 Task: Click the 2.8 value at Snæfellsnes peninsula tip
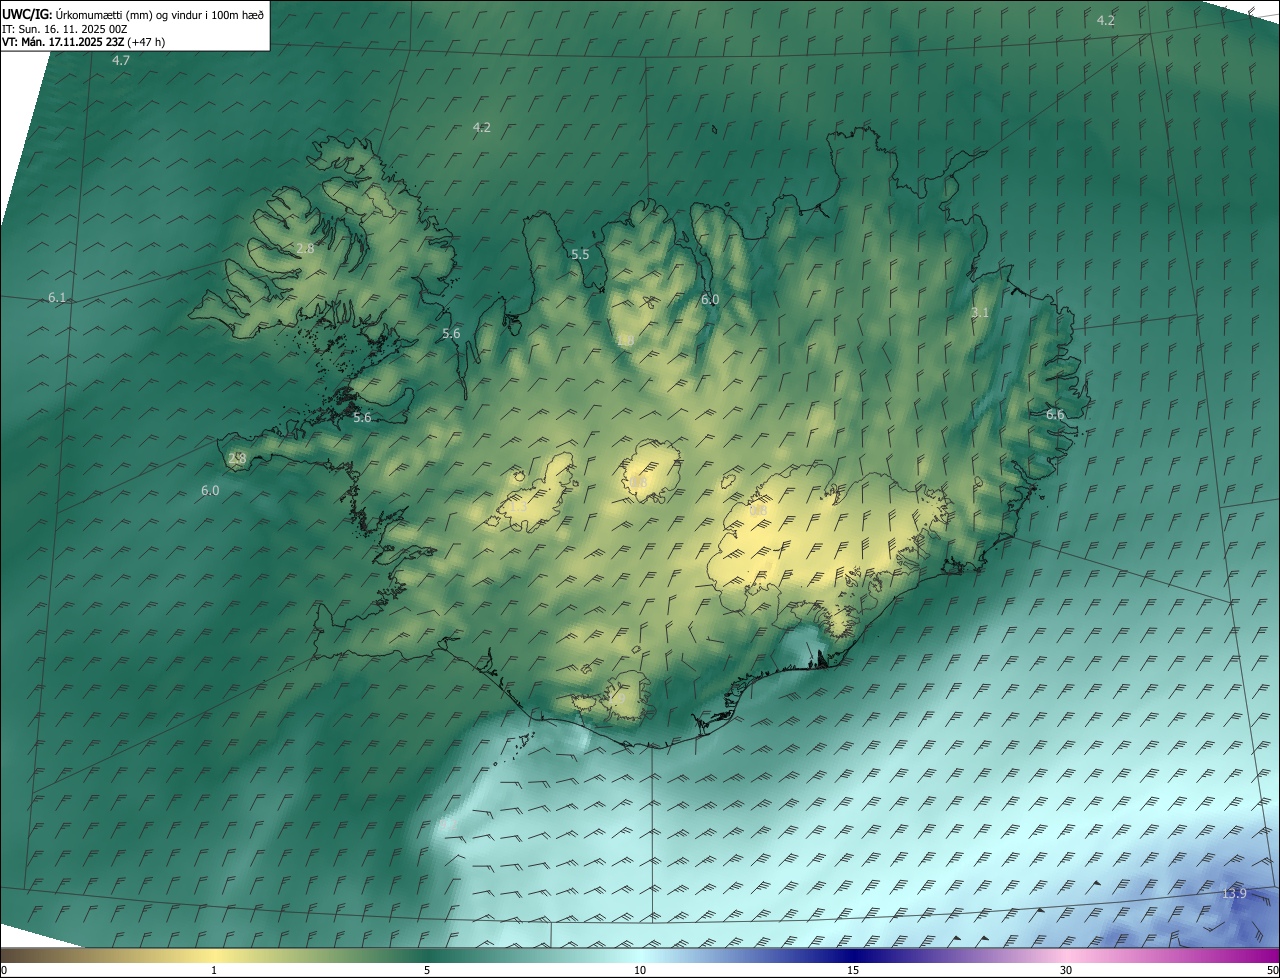[x=237, y=459]
